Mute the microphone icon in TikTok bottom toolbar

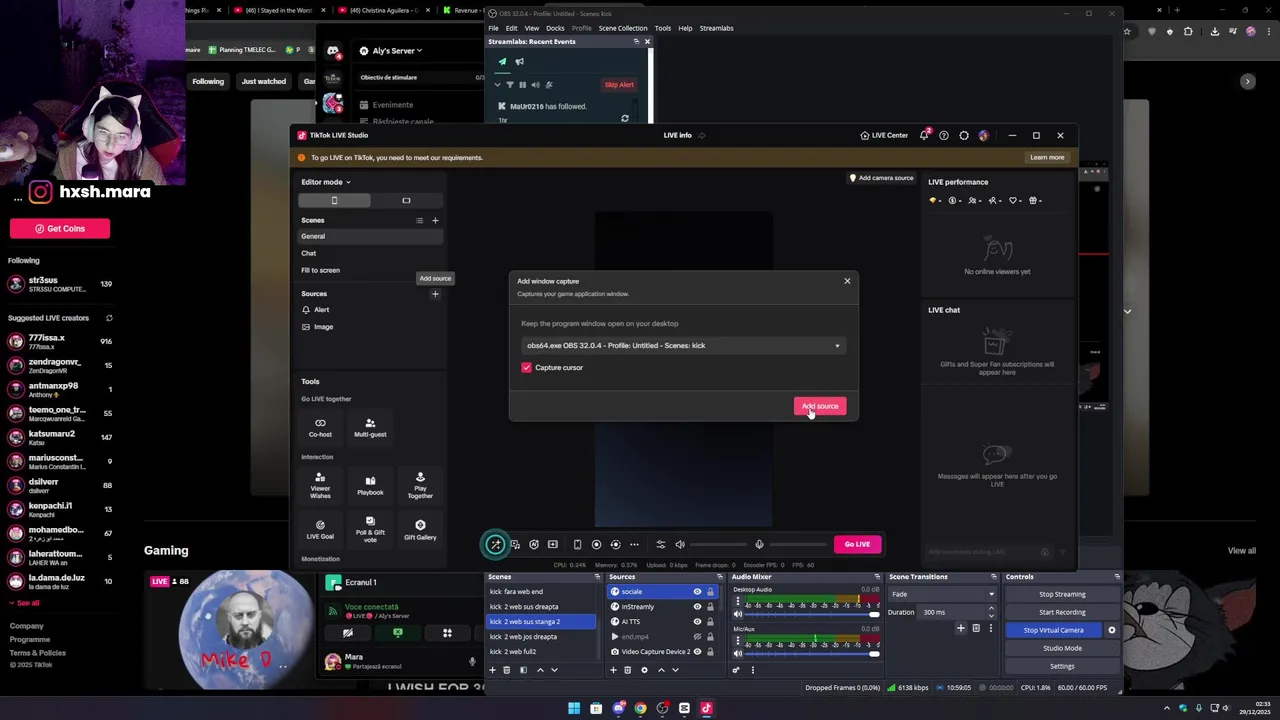tap(759, 544)
